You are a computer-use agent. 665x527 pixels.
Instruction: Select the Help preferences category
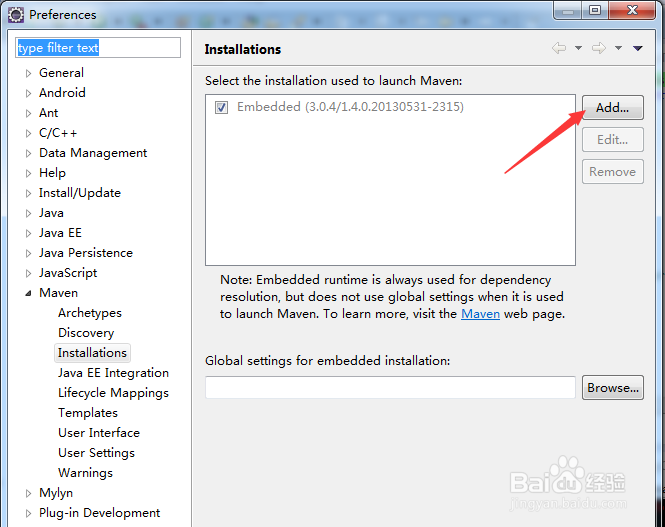53,173
